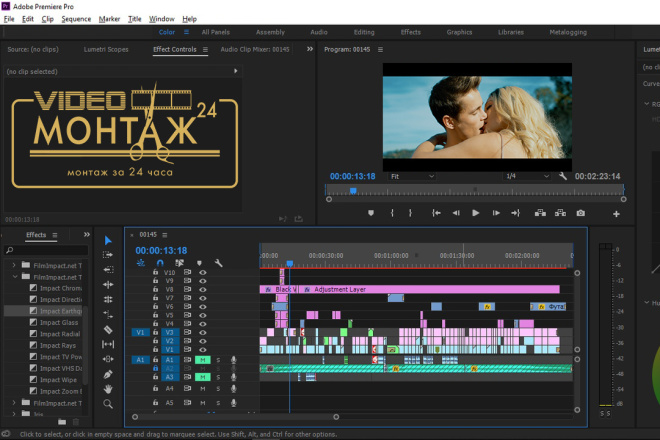Step back one frame

[456, 213]
